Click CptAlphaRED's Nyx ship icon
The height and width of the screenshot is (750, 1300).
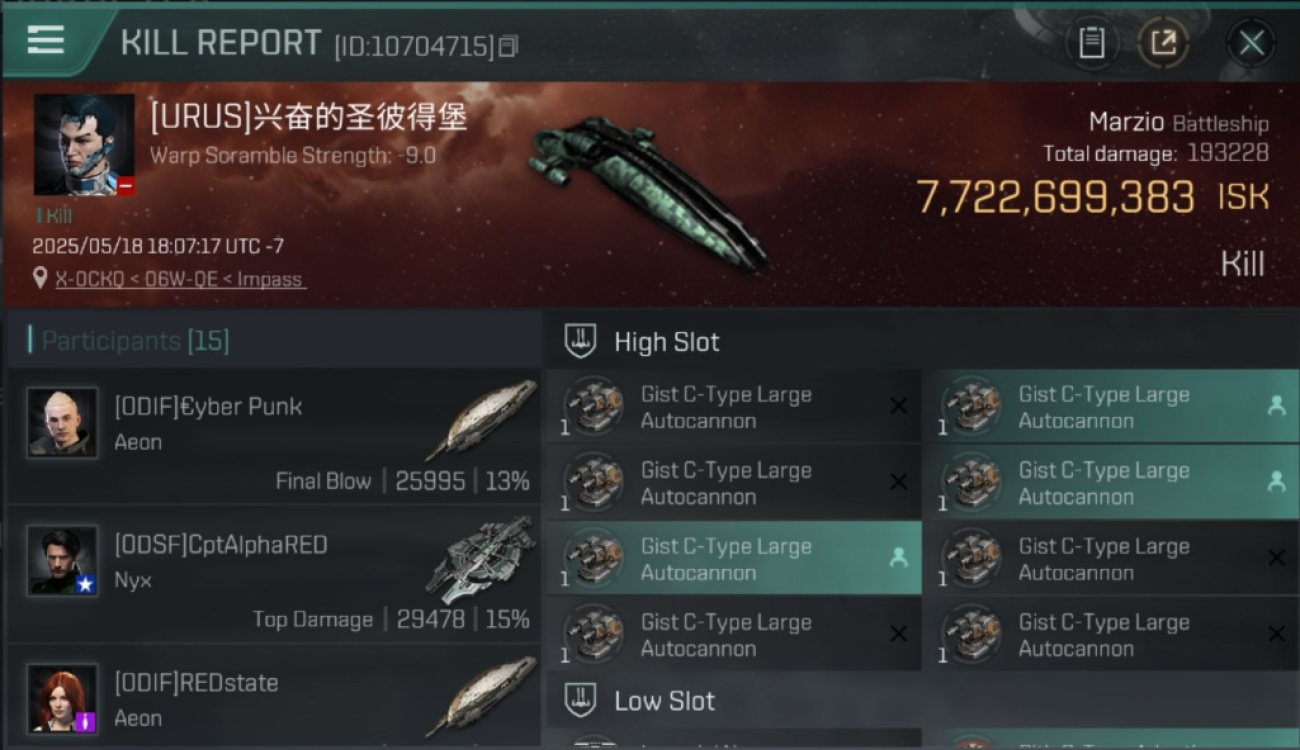[x=482, y=560]
